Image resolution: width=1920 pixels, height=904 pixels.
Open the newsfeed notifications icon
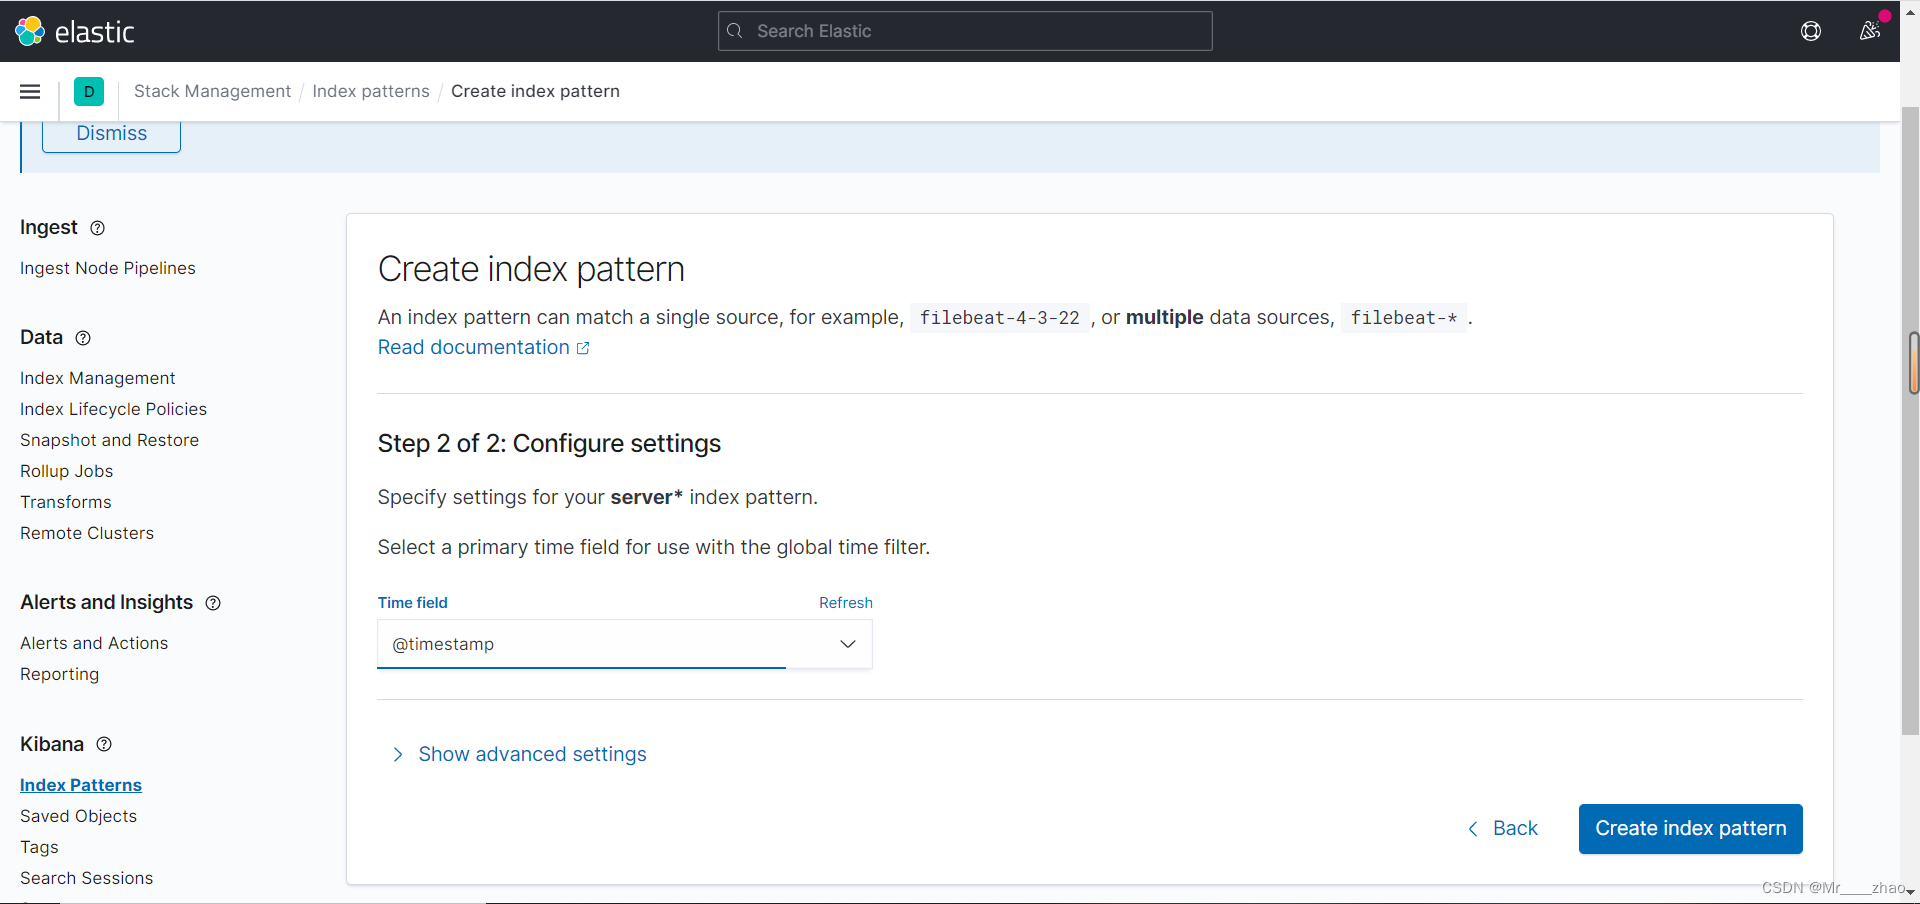[1870, 31]
